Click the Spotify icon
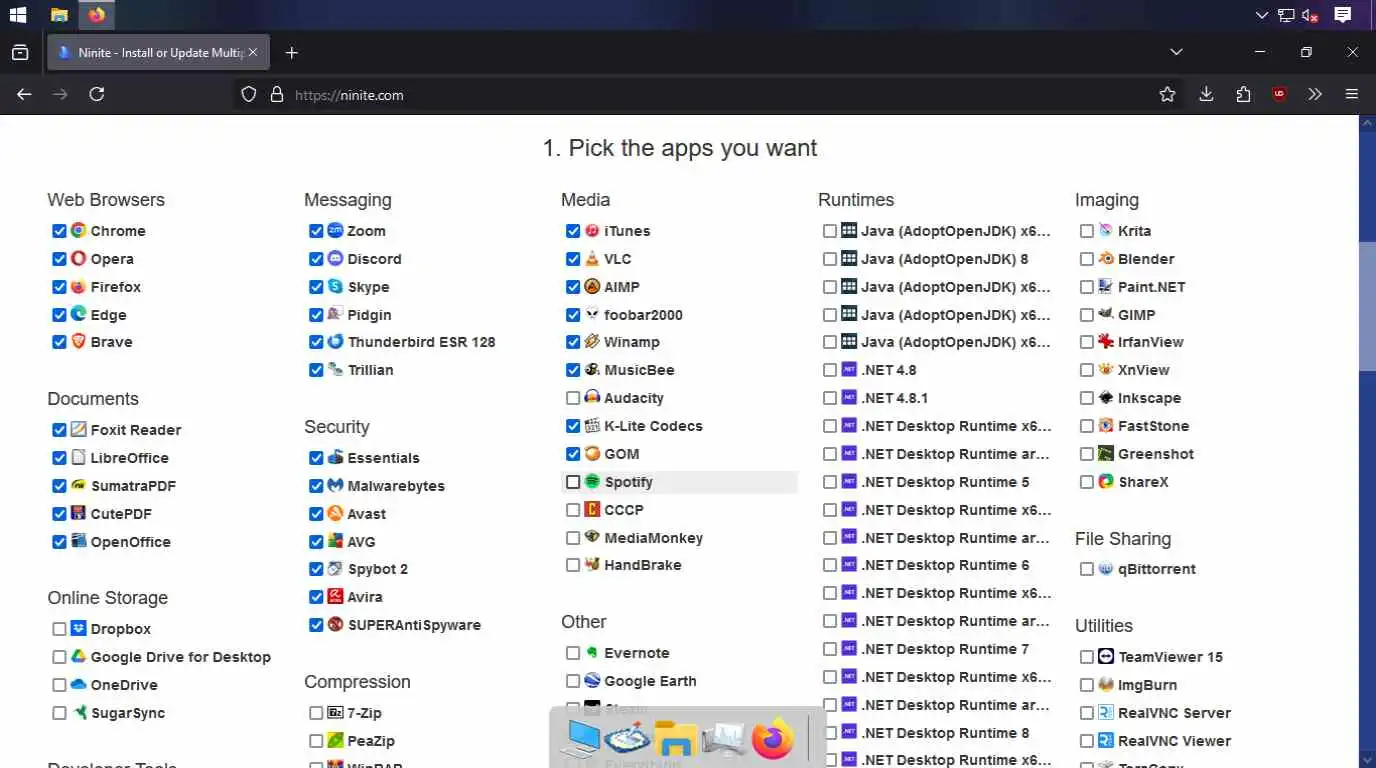The height and width of the screenshot is (768, 1376). coord(592,481)
